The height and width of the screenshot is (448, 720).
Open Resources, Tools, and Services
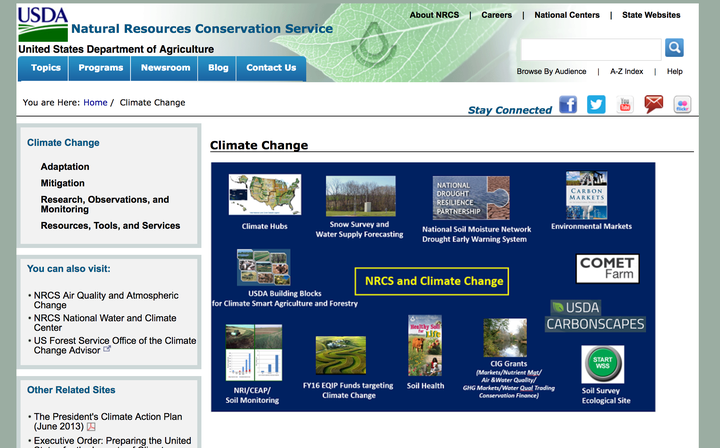[110, 226]
